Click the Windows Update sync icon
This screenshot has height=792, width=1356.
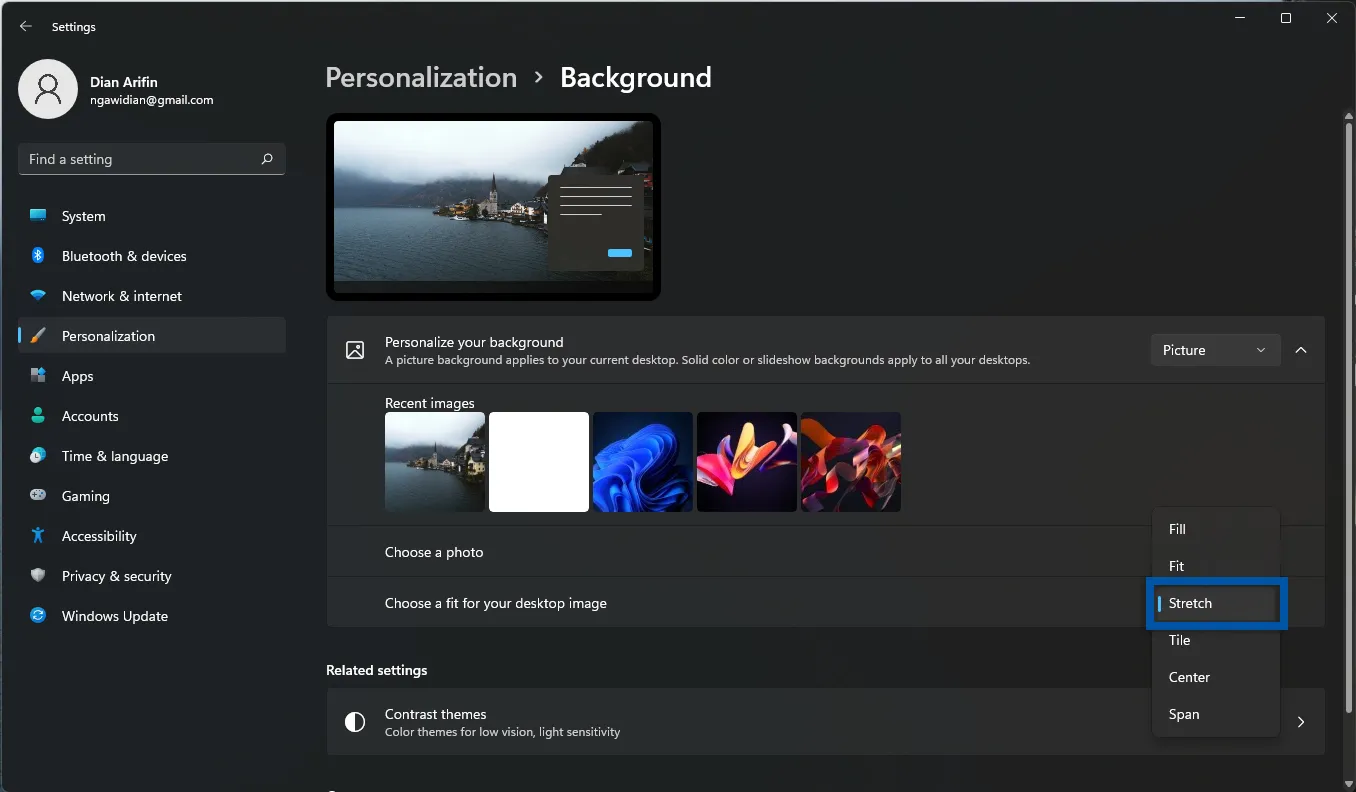click(38, 616)
